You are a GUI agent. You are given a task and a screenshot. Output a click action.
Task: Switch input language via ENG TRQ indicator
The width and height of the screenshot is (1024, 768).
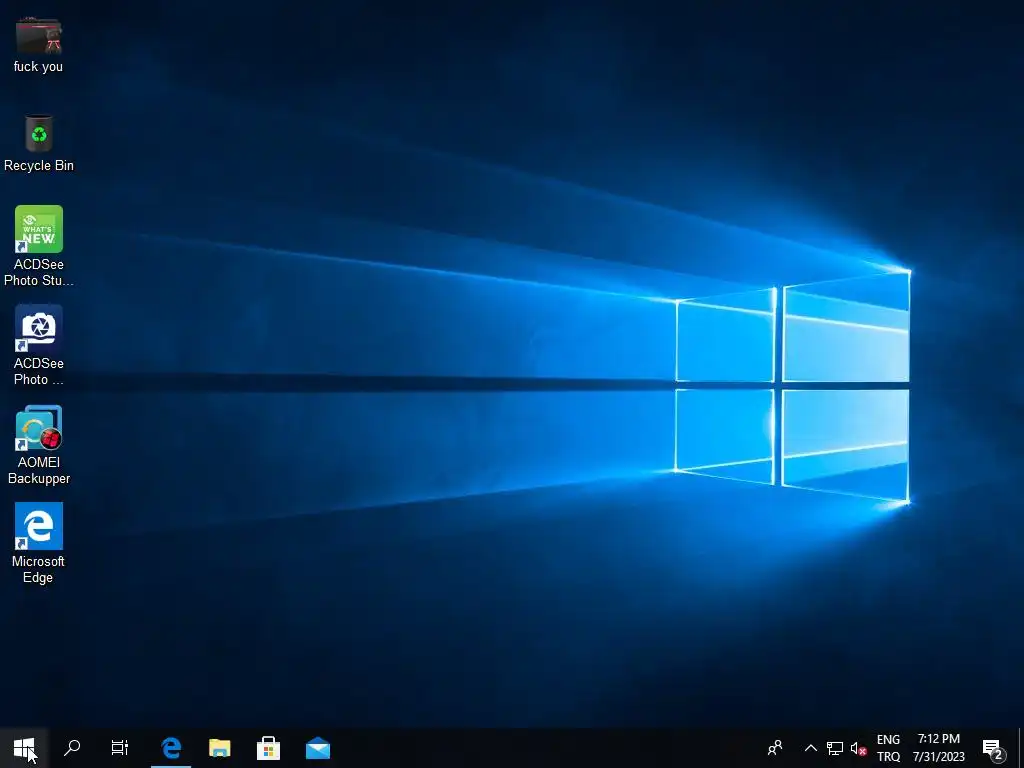click(888, 748)
